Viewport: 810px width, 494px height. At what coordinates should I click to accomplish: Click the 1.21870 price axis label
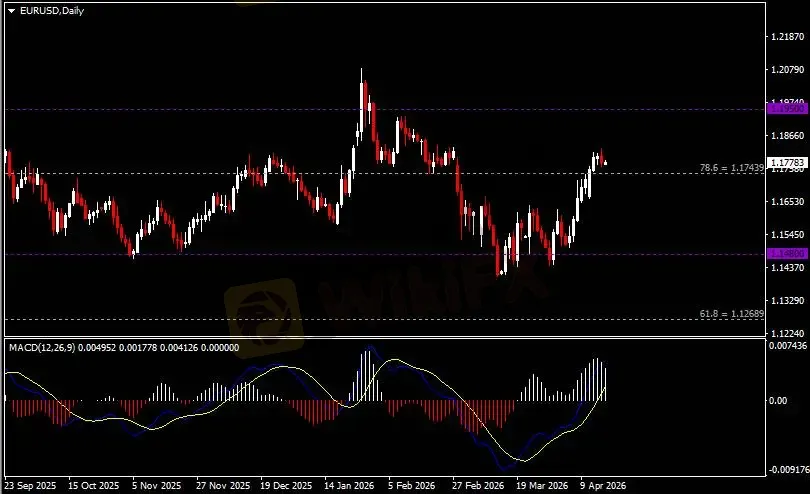(x=787, y=37)
